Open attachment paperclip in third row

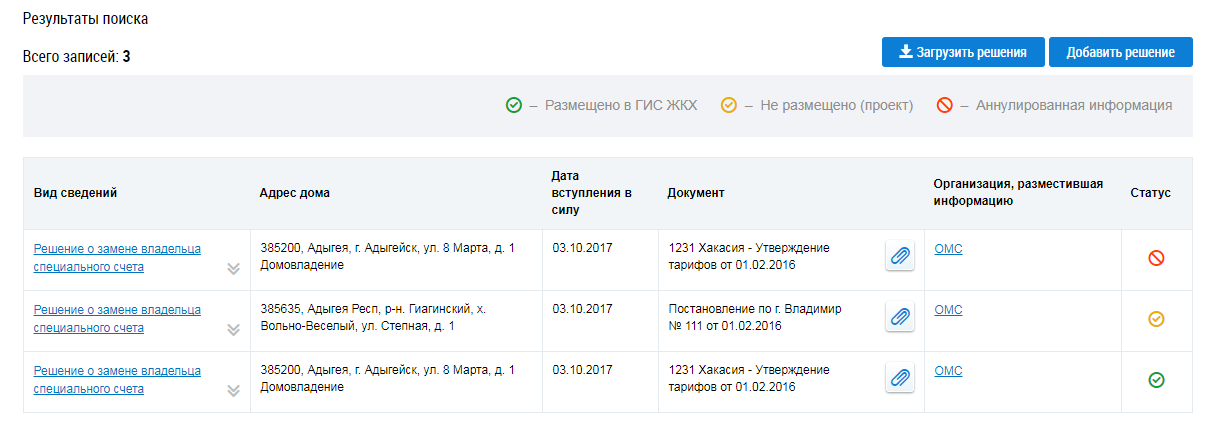pyautogui.click(x=900, y=378)
